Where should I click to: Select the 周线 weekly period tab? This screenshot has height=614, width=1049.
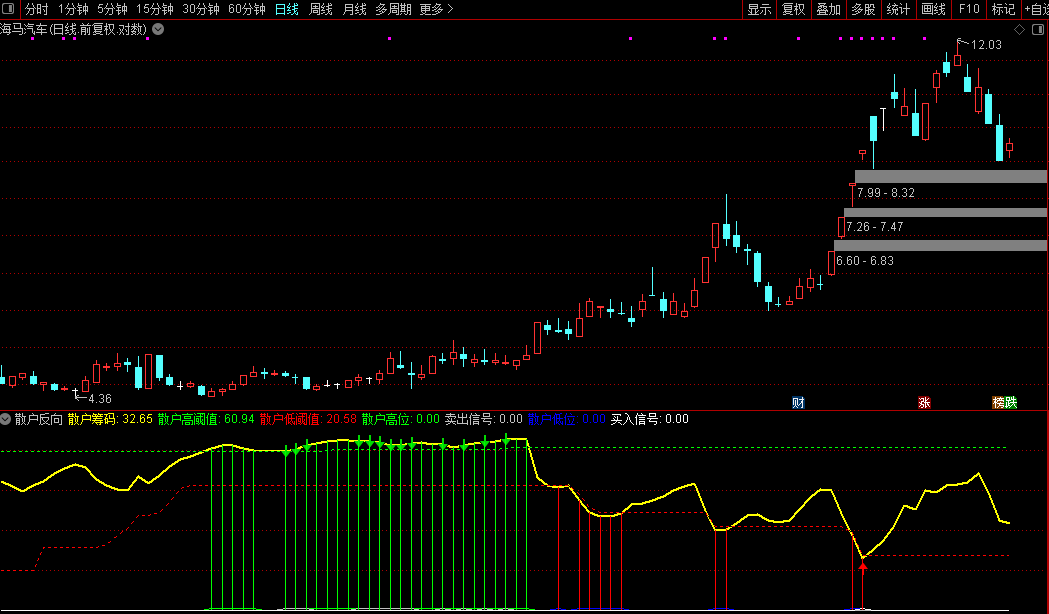[321, 9]
